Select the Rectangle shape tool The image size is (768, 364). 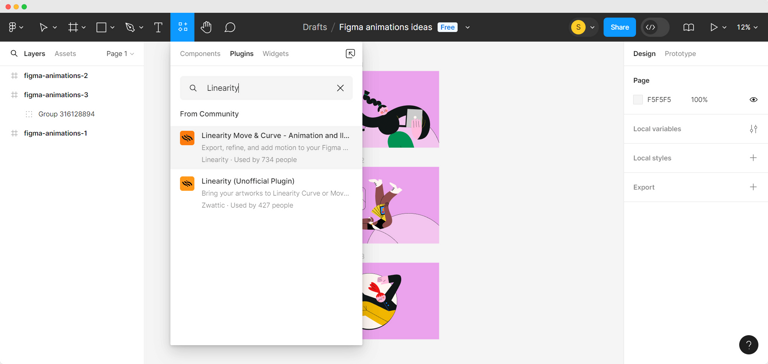pos(101,27)
